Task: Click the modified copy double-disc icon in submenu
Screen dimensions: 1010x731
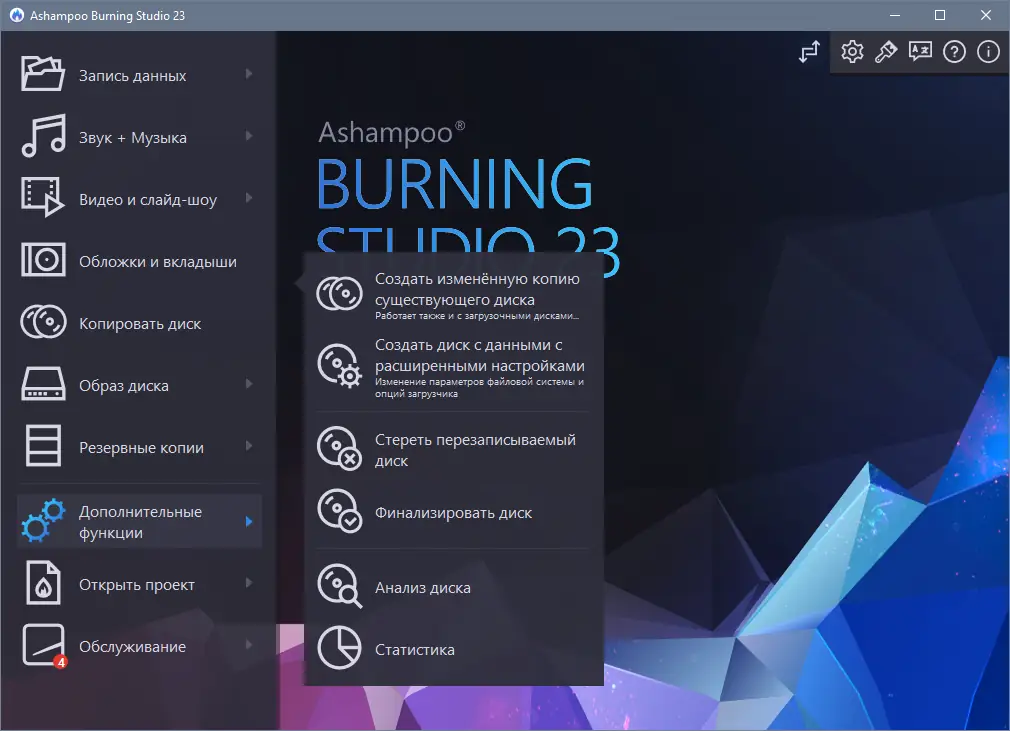Action: click(339, 294)
